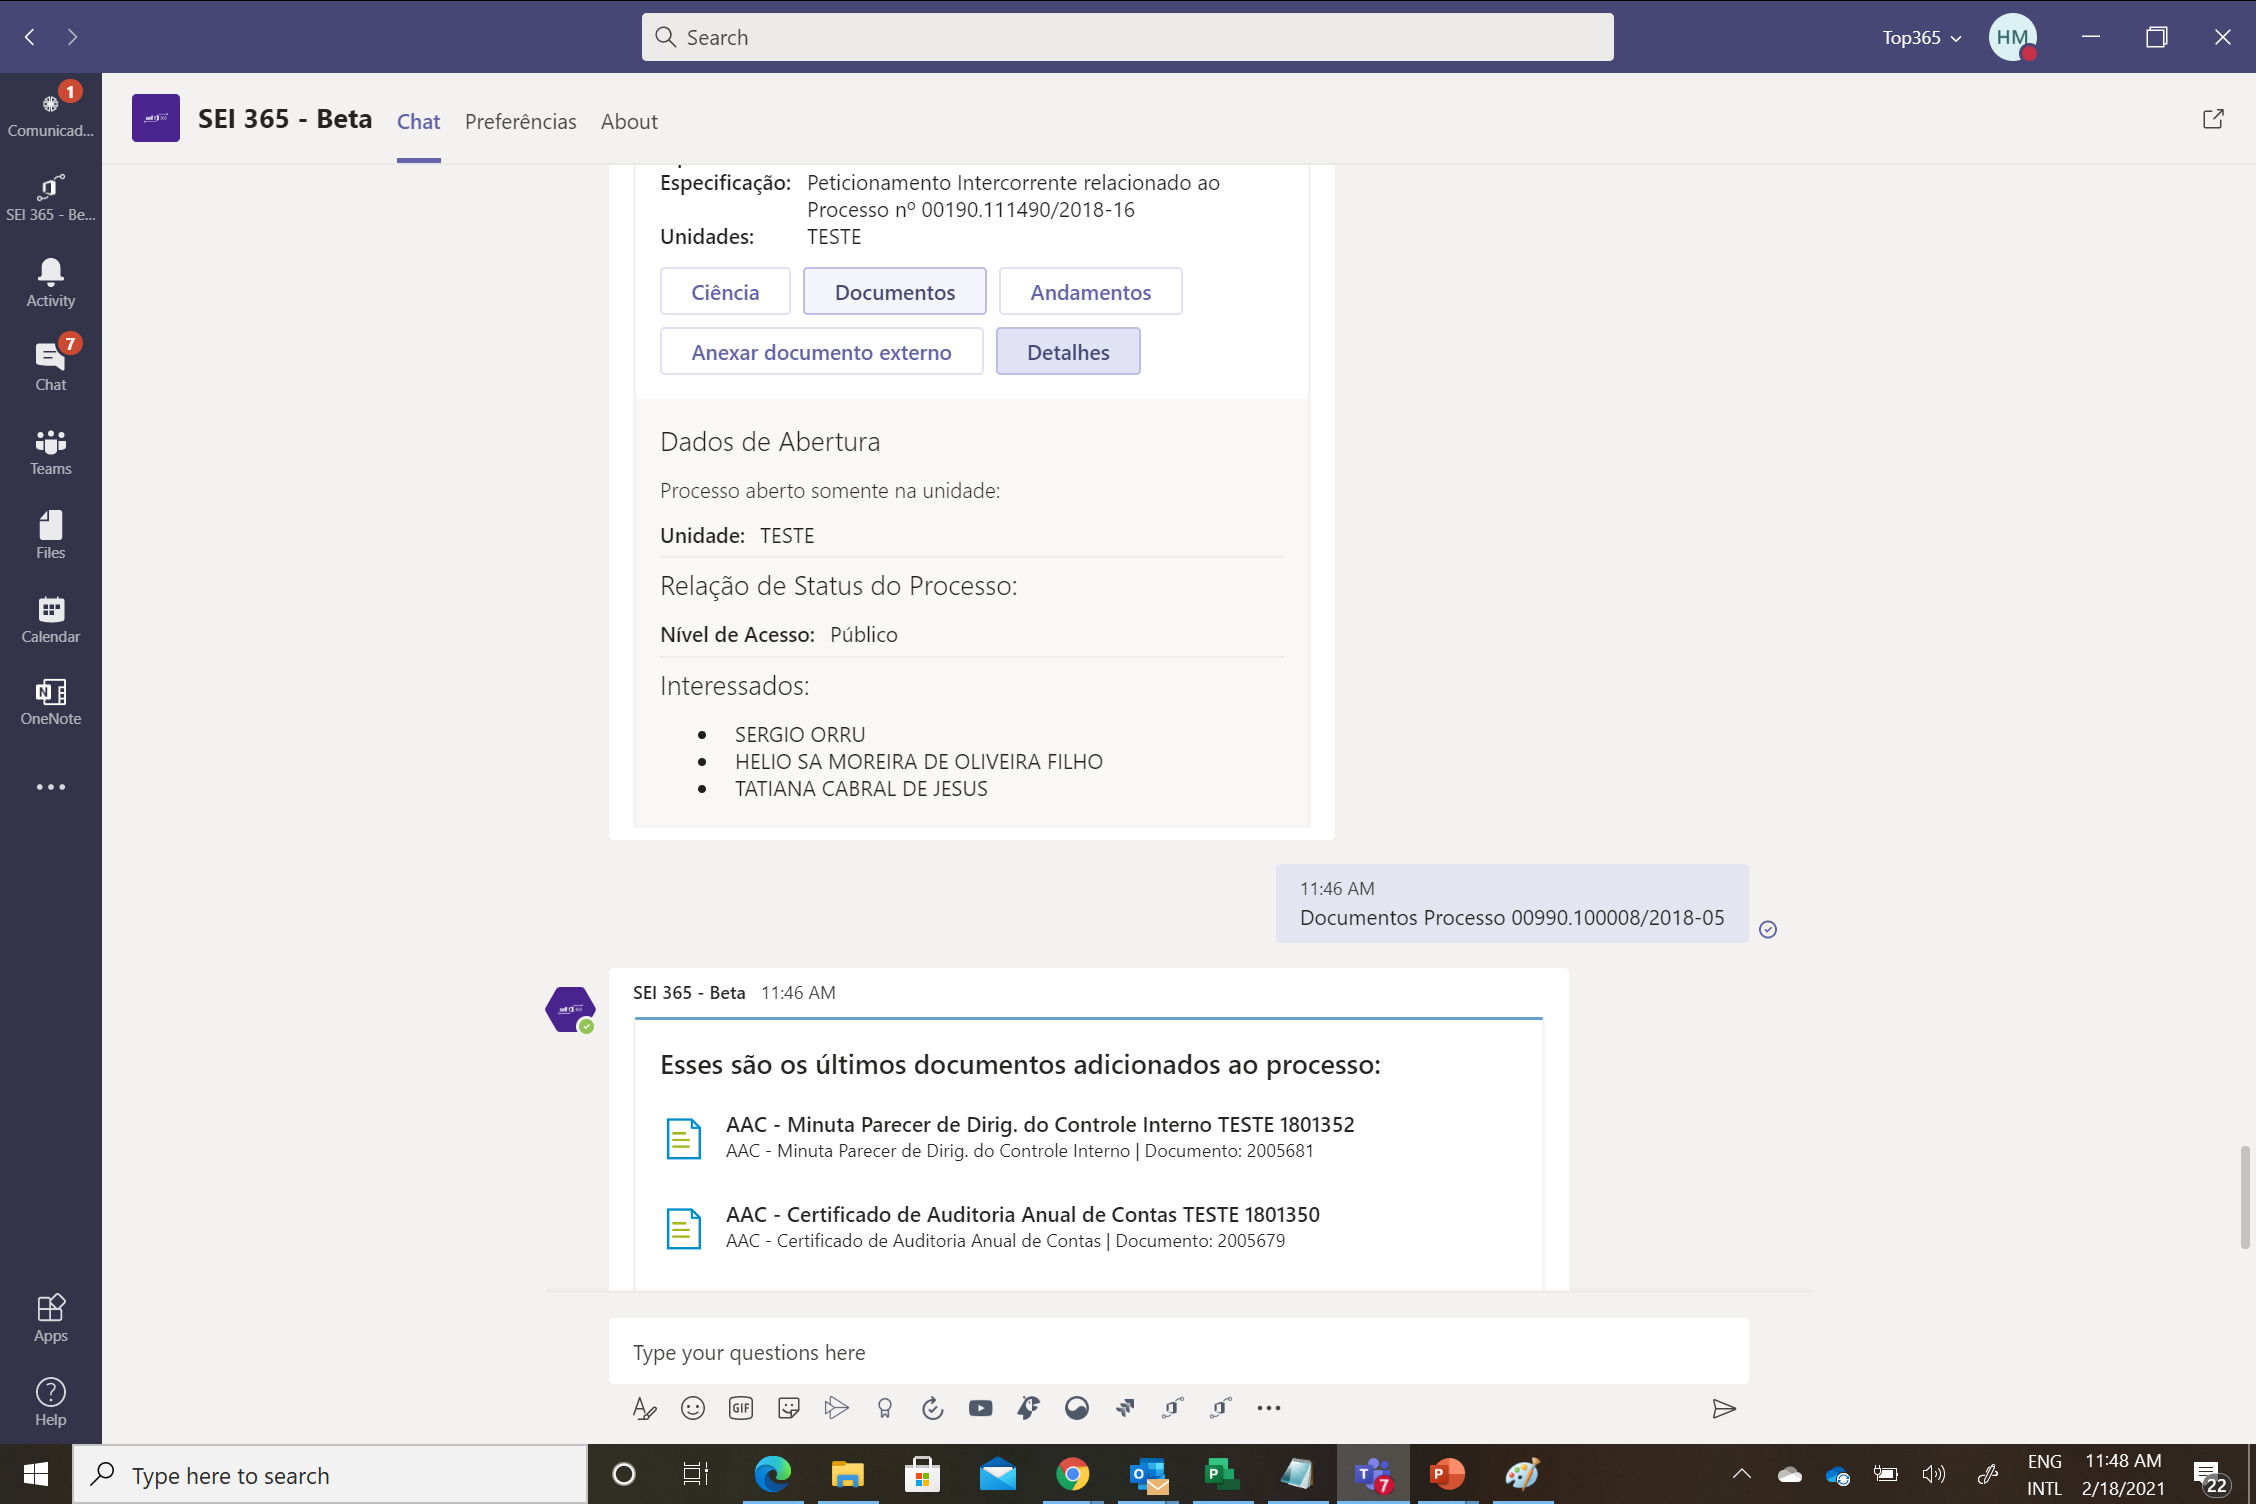Open Activity in left sidebar
This screenshot has height=1504, width=2256.
(50, 282)
